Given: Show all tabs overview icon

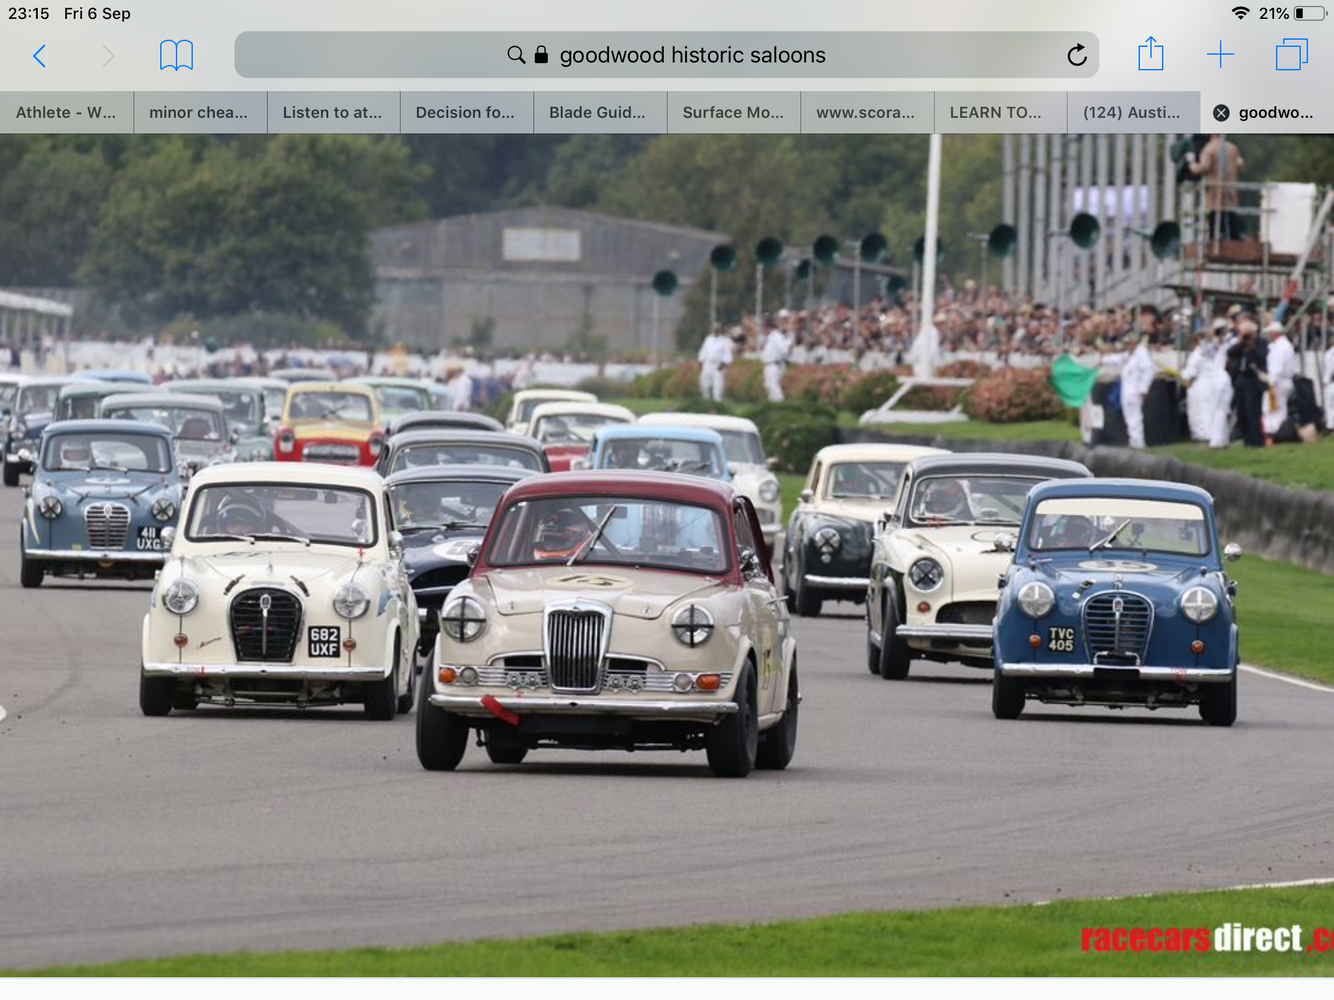Looking at the screenshot, I should 1291,55.
